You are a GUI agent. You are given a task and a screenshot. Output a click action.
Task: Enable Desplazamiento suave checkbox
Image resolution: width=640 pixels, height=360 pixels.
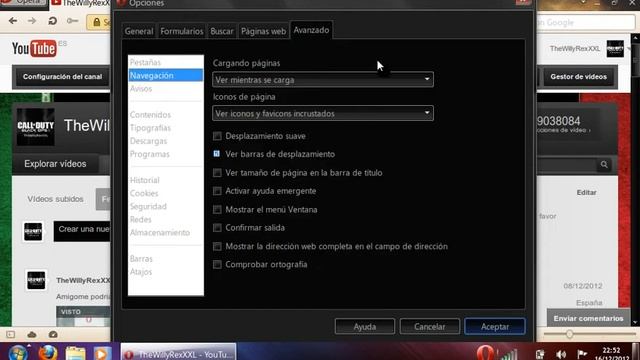pos(217,136)
